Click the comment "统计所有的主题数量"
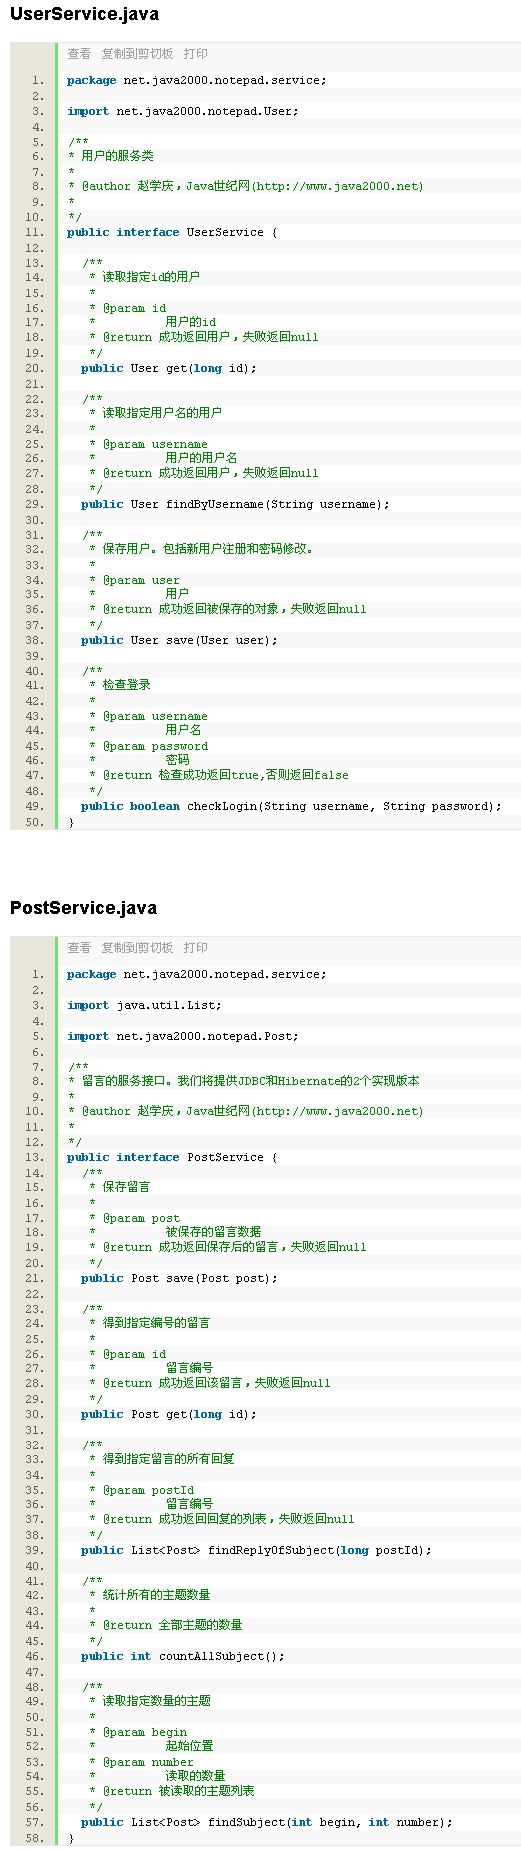 150,1595
